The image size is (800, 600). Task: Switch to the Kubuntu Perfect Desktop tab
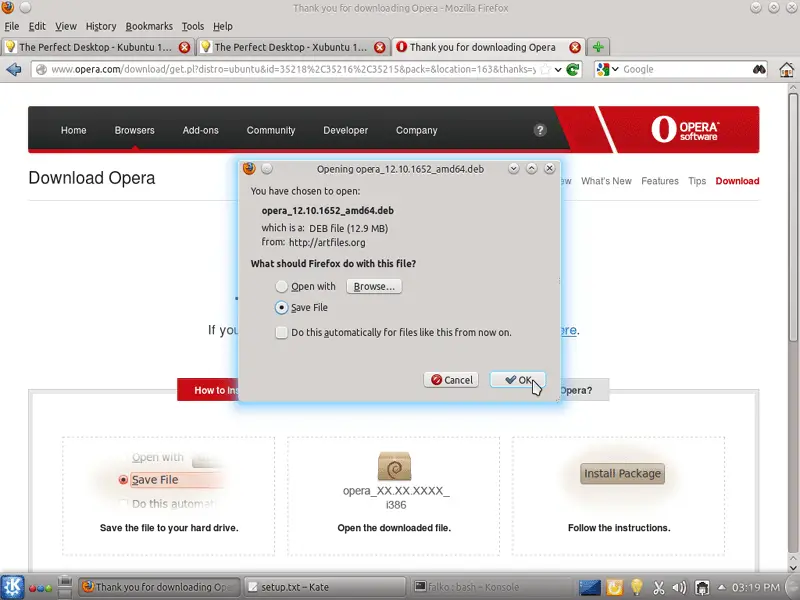[x=97, y=47]
